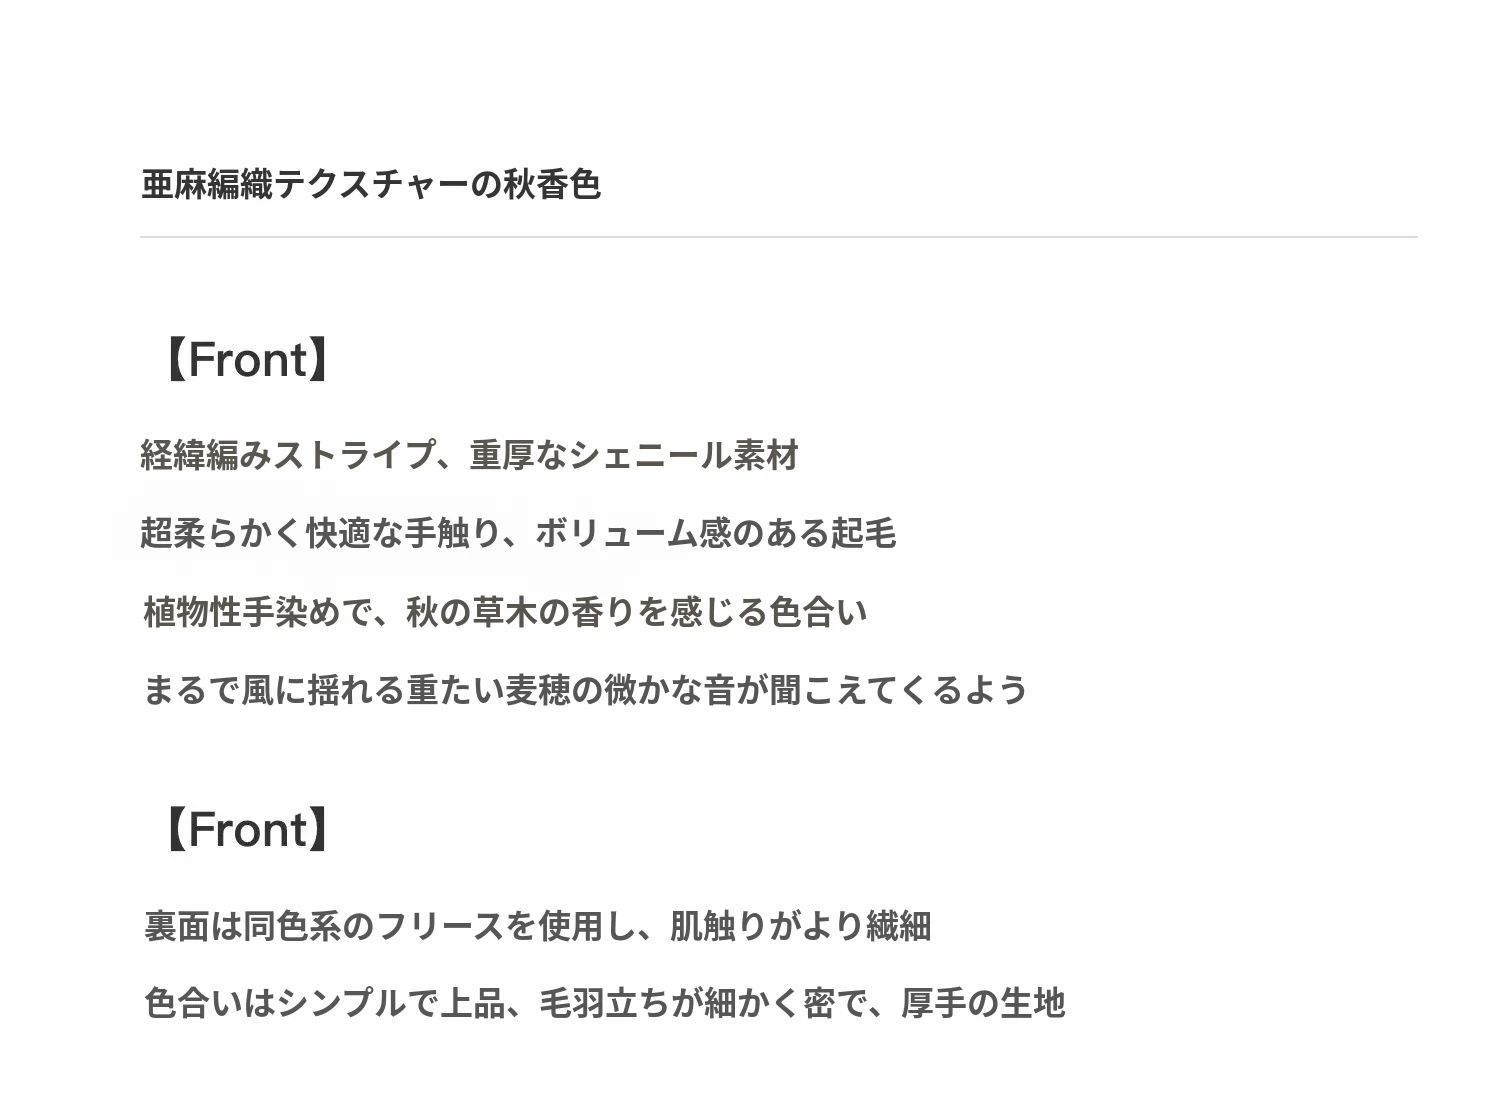Click the phrase ボリューム感のある起毛
Viewport: 1500px width, 1118px height.
click(715, 533)
